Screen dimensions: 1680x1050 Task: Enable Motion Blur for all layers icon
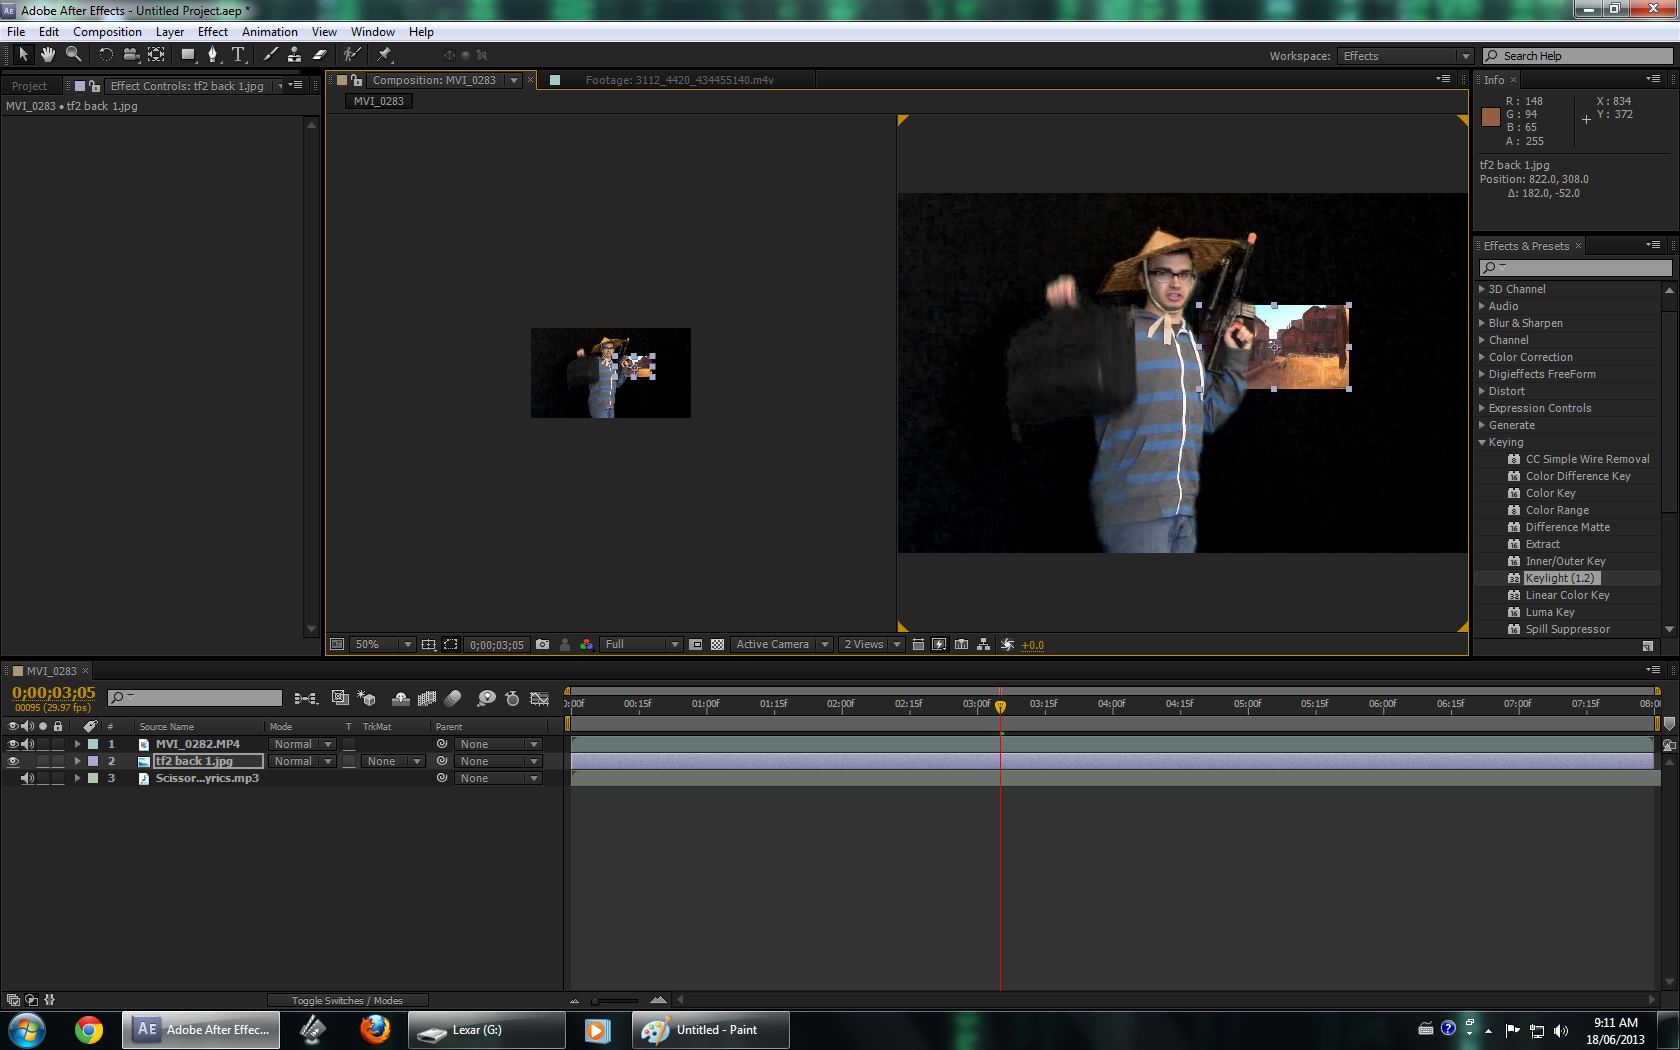click(453, 698)
